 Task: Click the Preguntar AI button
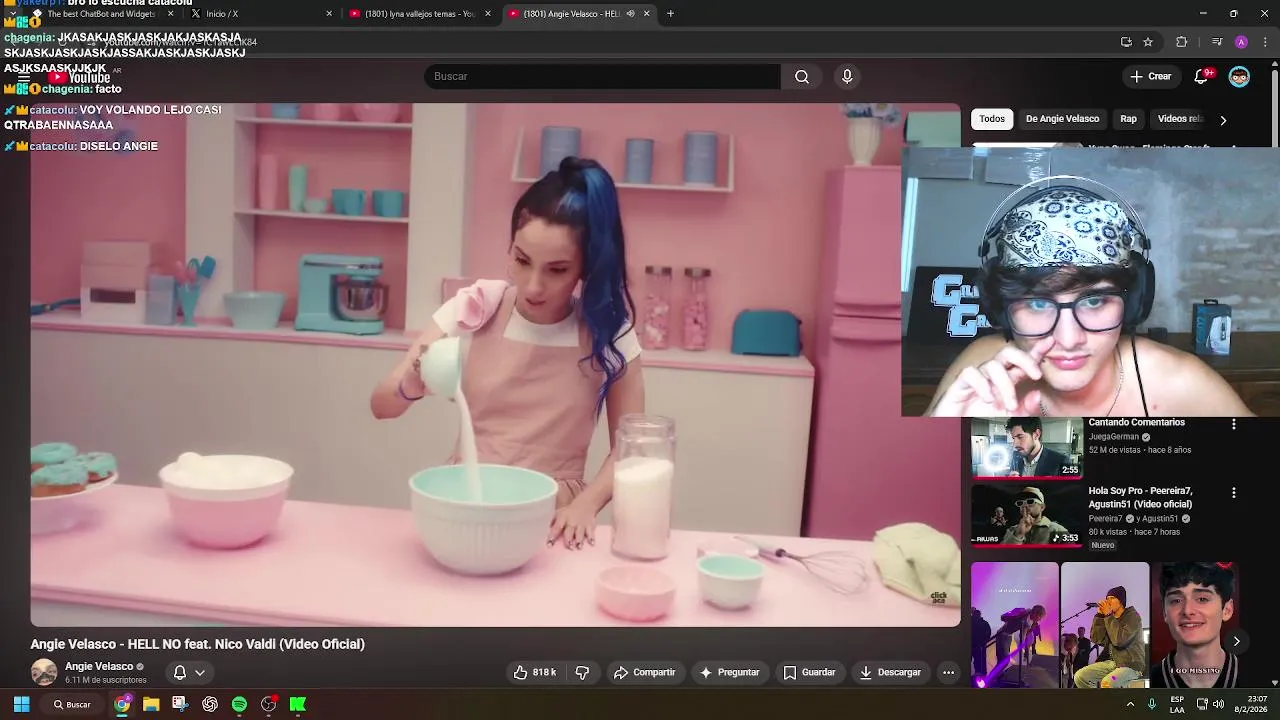(729, 673)
